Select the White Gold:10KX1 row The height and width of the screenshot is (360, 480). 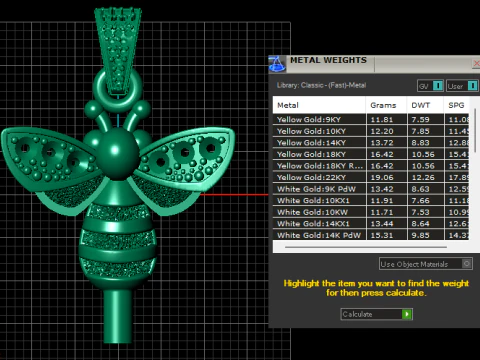click(371, 200)
